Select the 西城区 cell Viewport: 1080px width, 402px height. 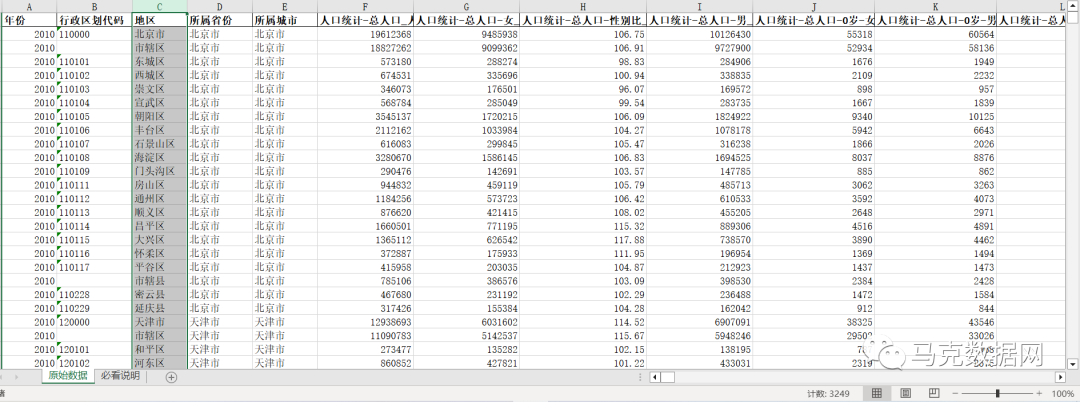(160, 75)
